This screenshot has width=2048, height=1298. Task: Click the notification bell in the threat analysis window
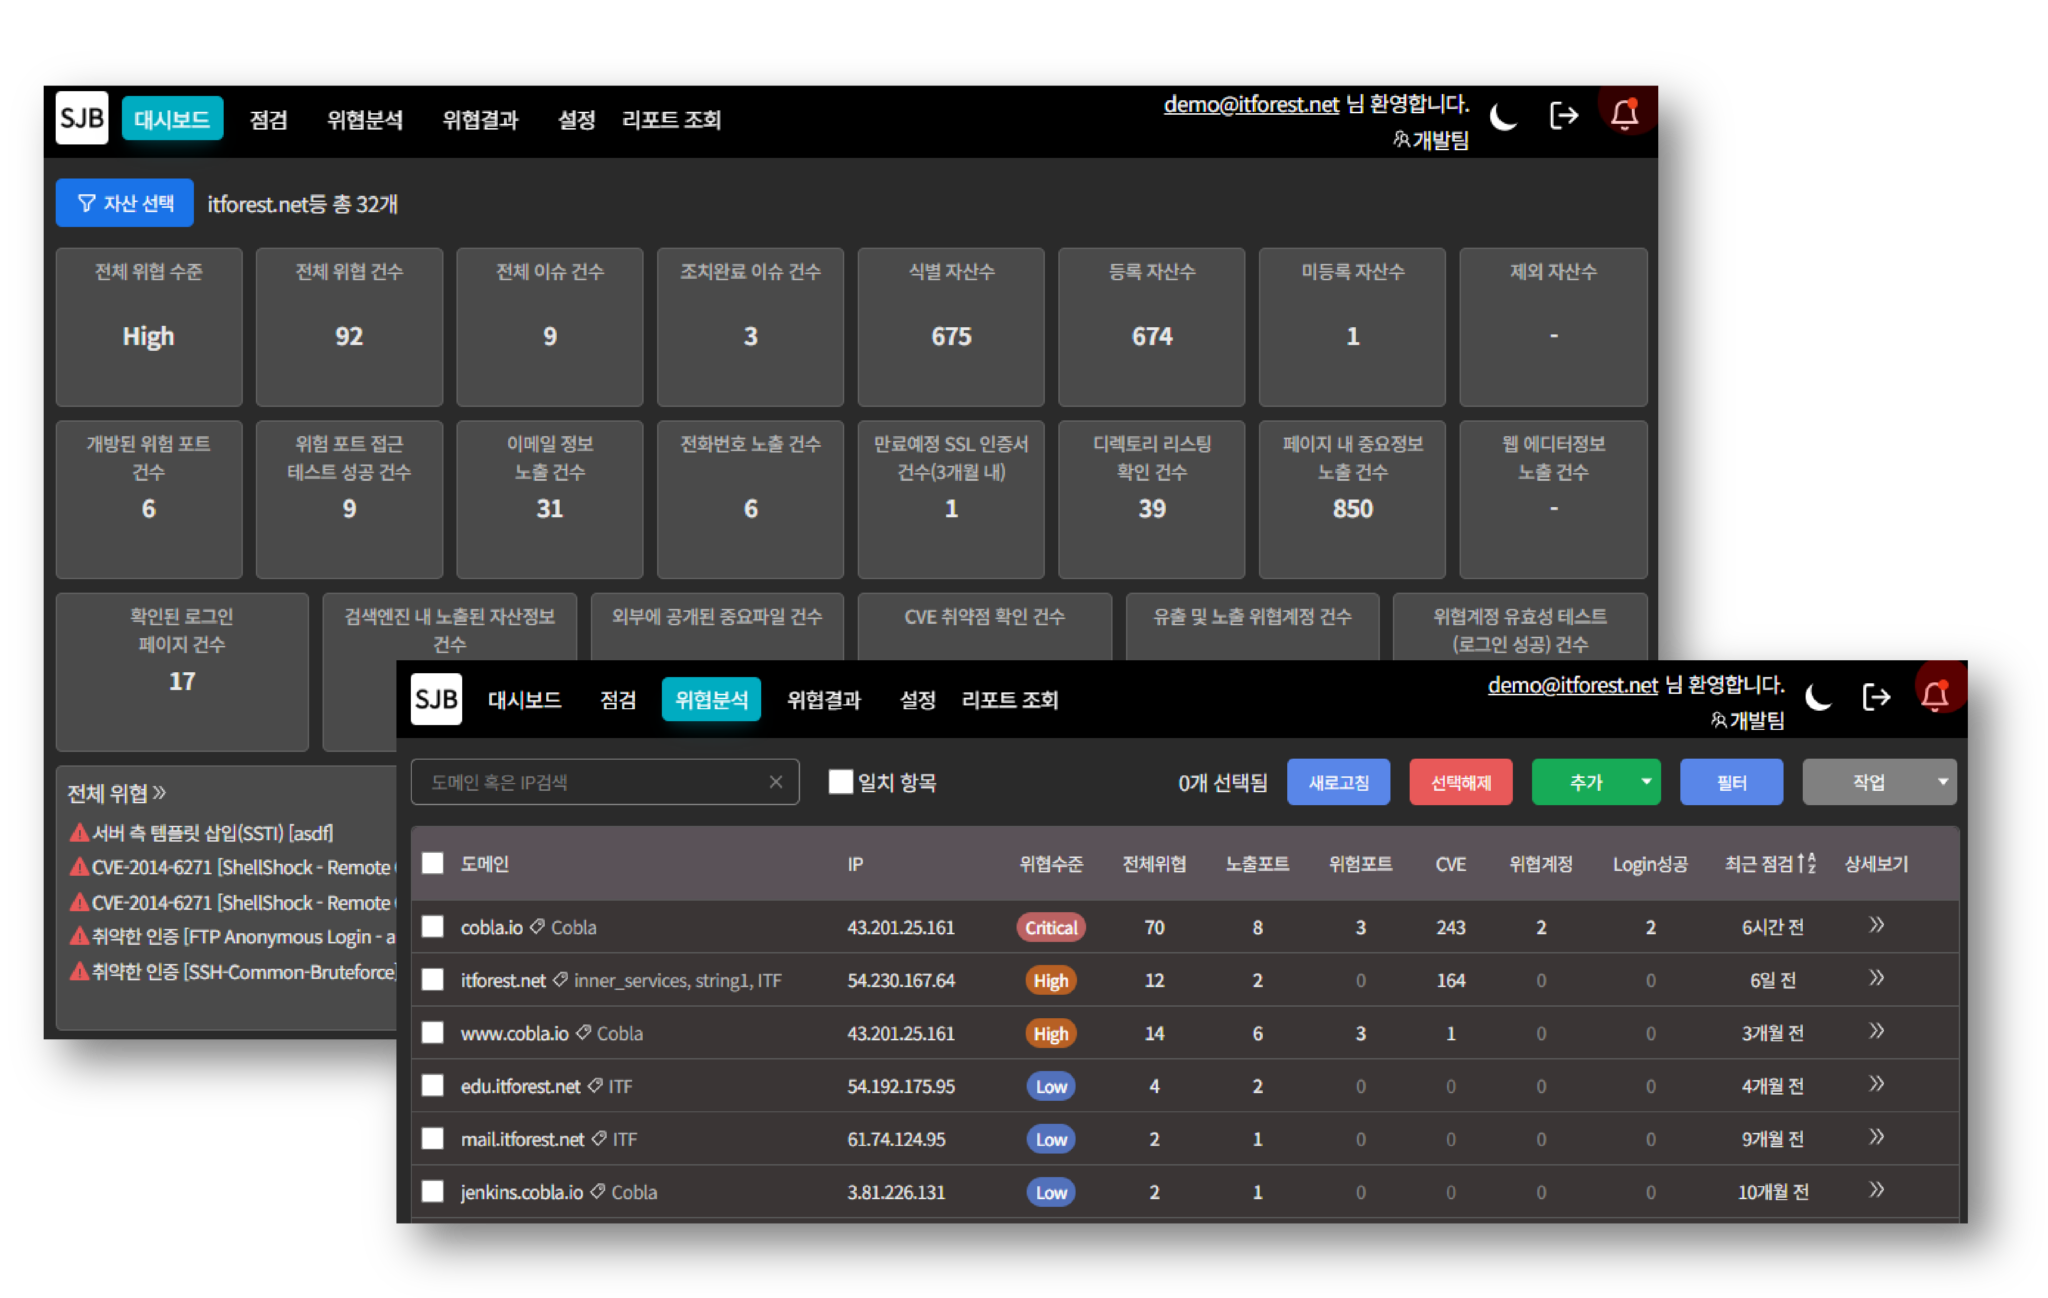(1936, 695)
